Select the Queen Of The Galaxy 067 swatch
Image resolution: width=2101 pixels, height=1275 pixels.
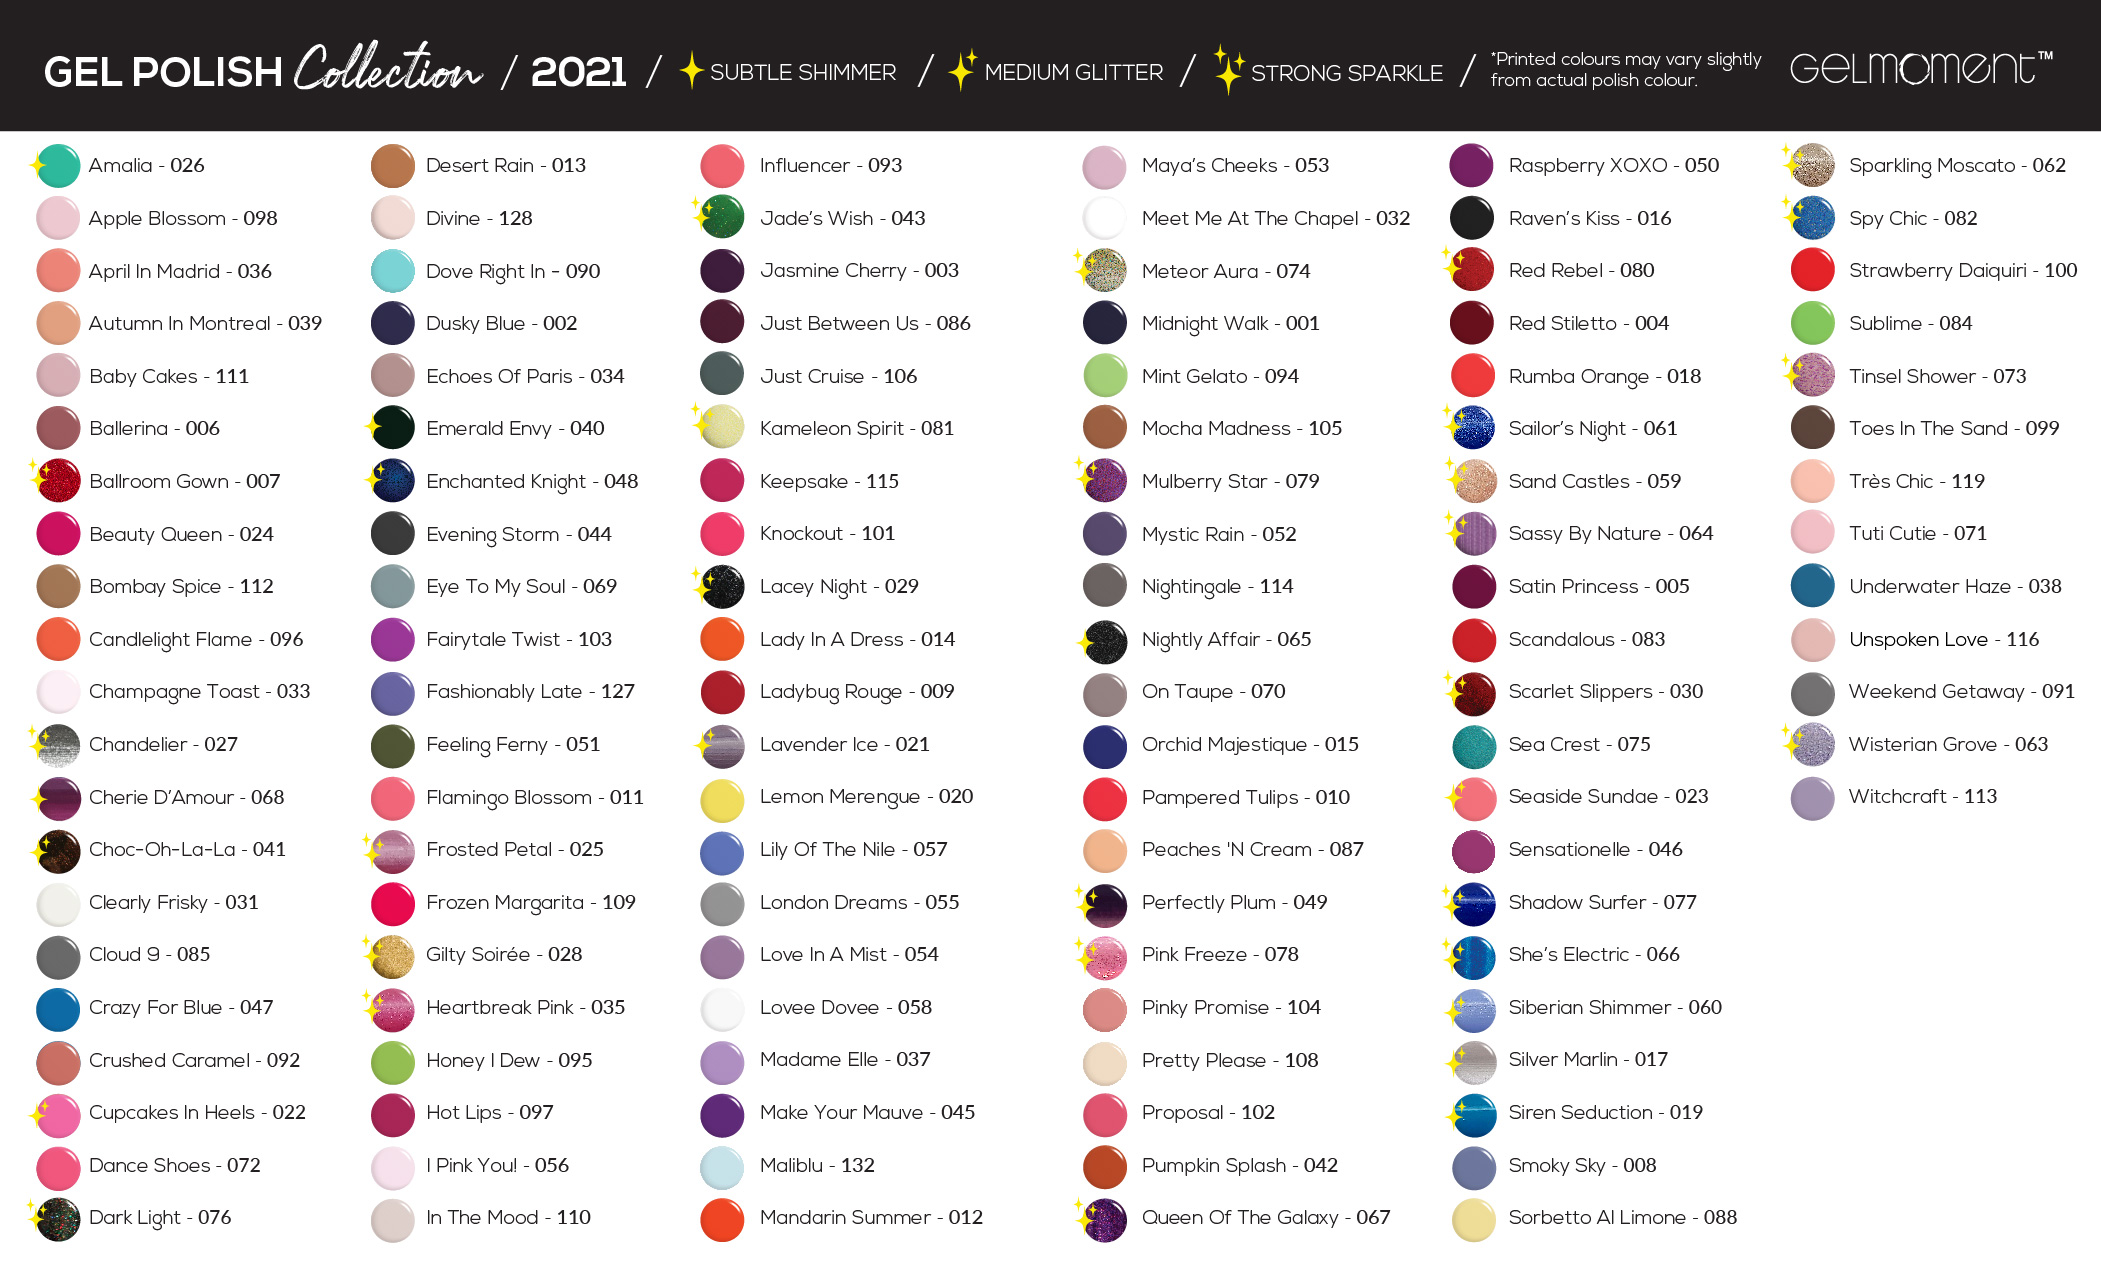1104,1219
